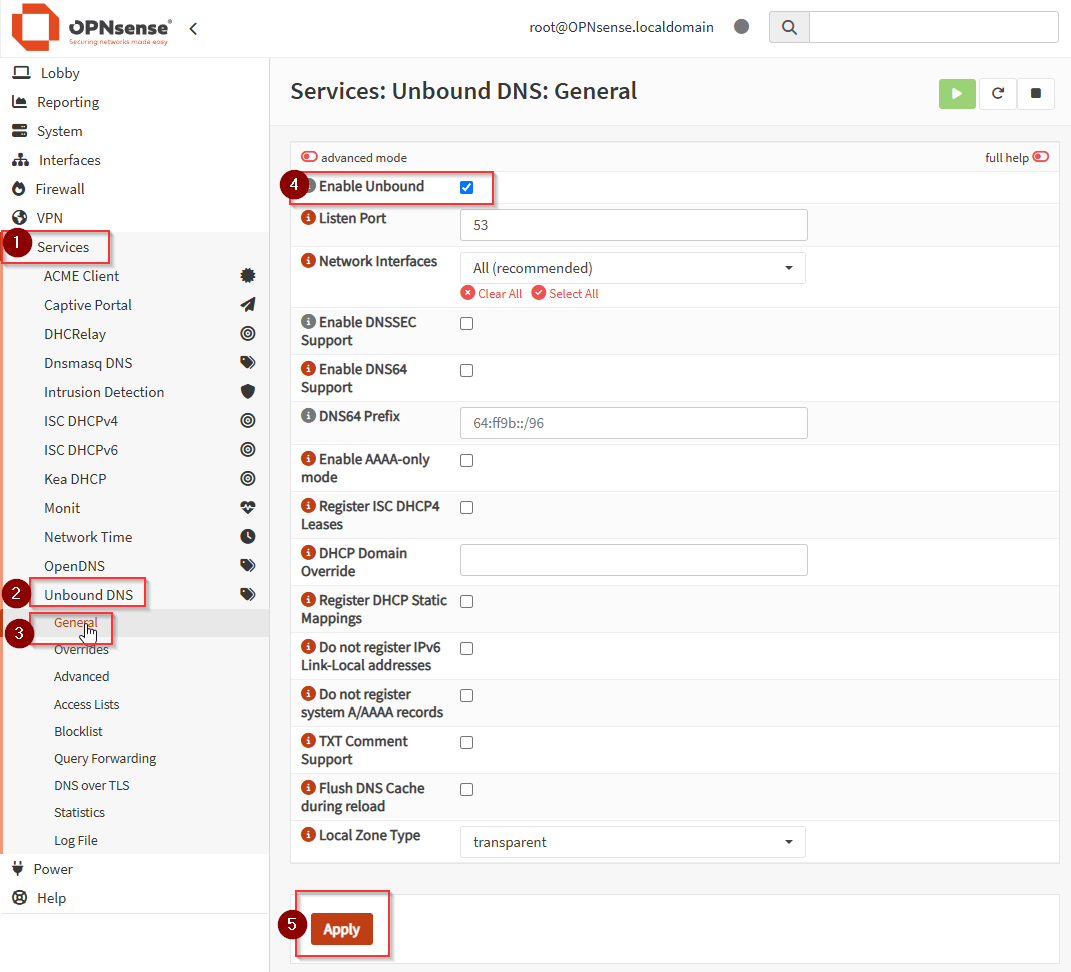Restart the Unbound service via reload icon
This screenshot has height=972, width=1071.
[997, 94]
